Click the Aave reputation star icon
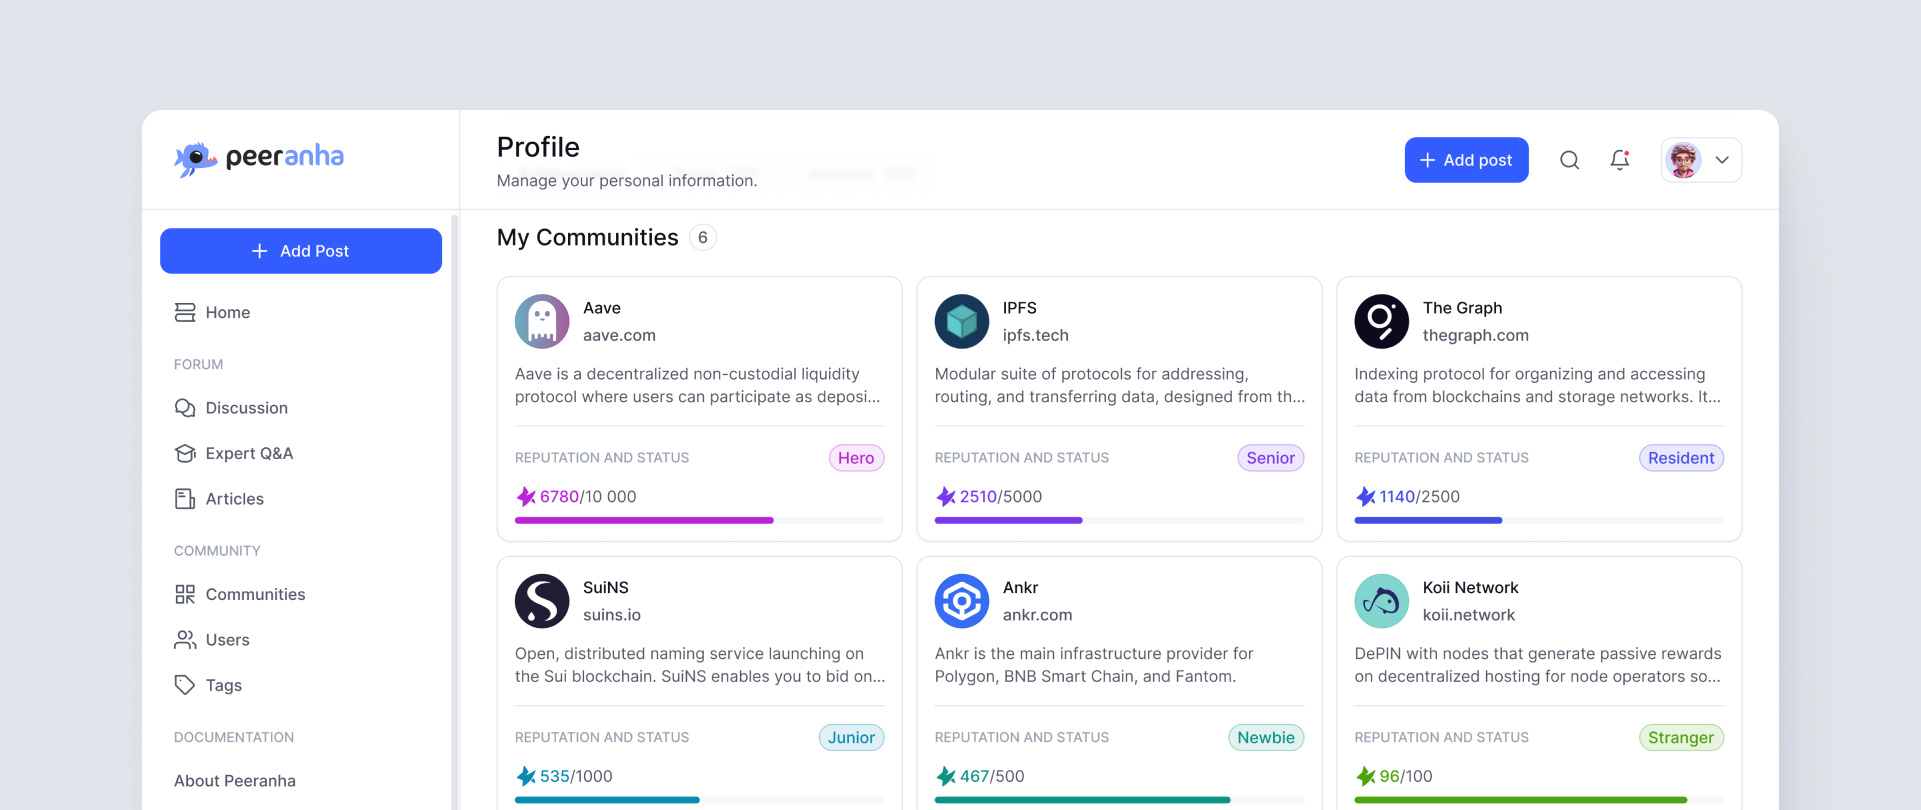This screenshot has width=1921, height=810. [x=526, y=496]
